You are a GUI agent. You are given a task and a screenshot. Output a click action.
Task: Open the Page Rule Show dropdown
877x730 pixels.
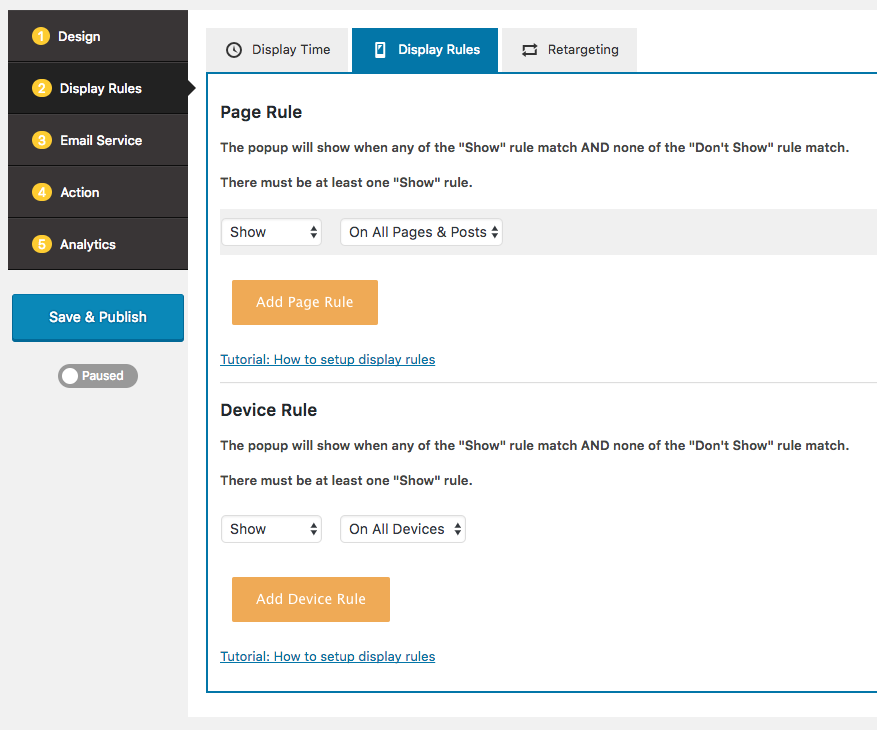pos(271,232)
